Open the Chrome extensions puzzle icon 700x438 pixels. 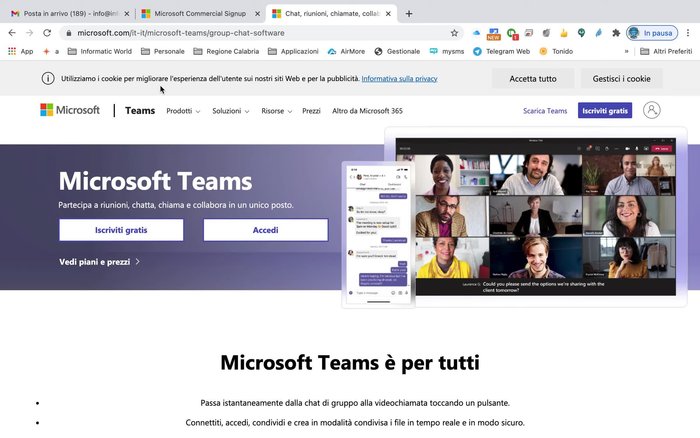pos(616,33)
